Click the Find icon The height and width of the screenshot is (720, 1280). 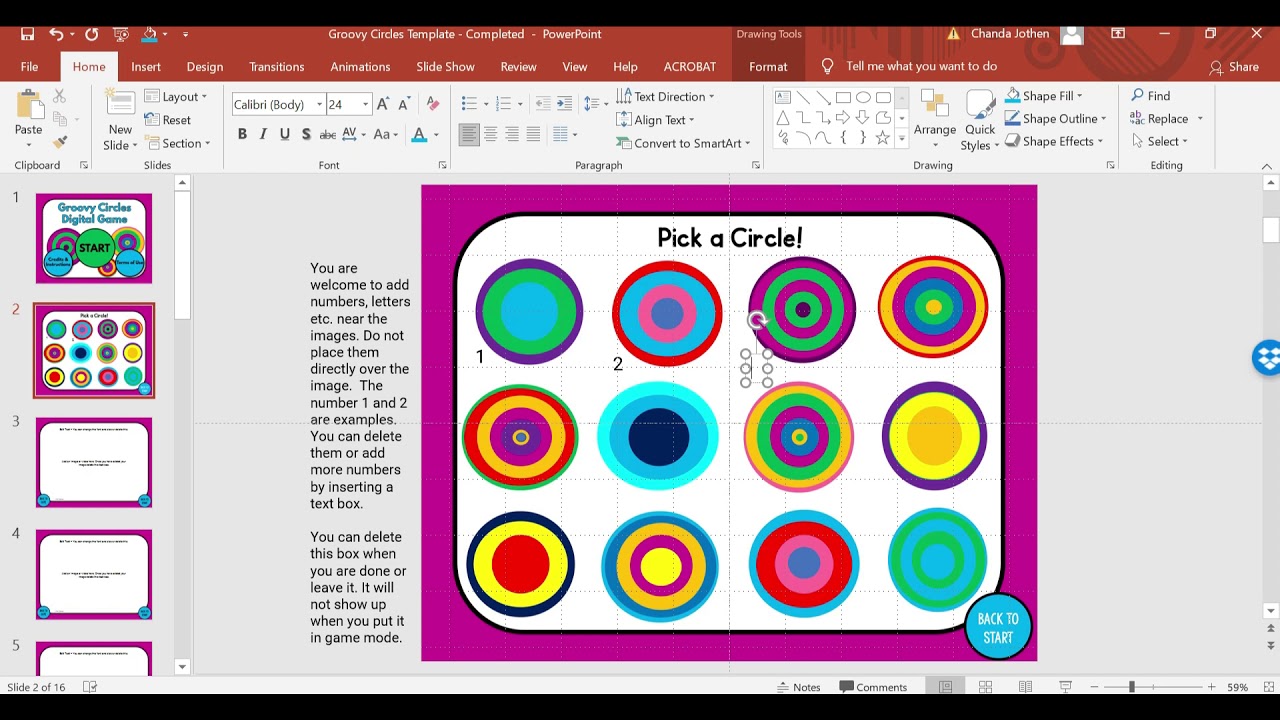pyautogui.click(x=1151, y=95)
